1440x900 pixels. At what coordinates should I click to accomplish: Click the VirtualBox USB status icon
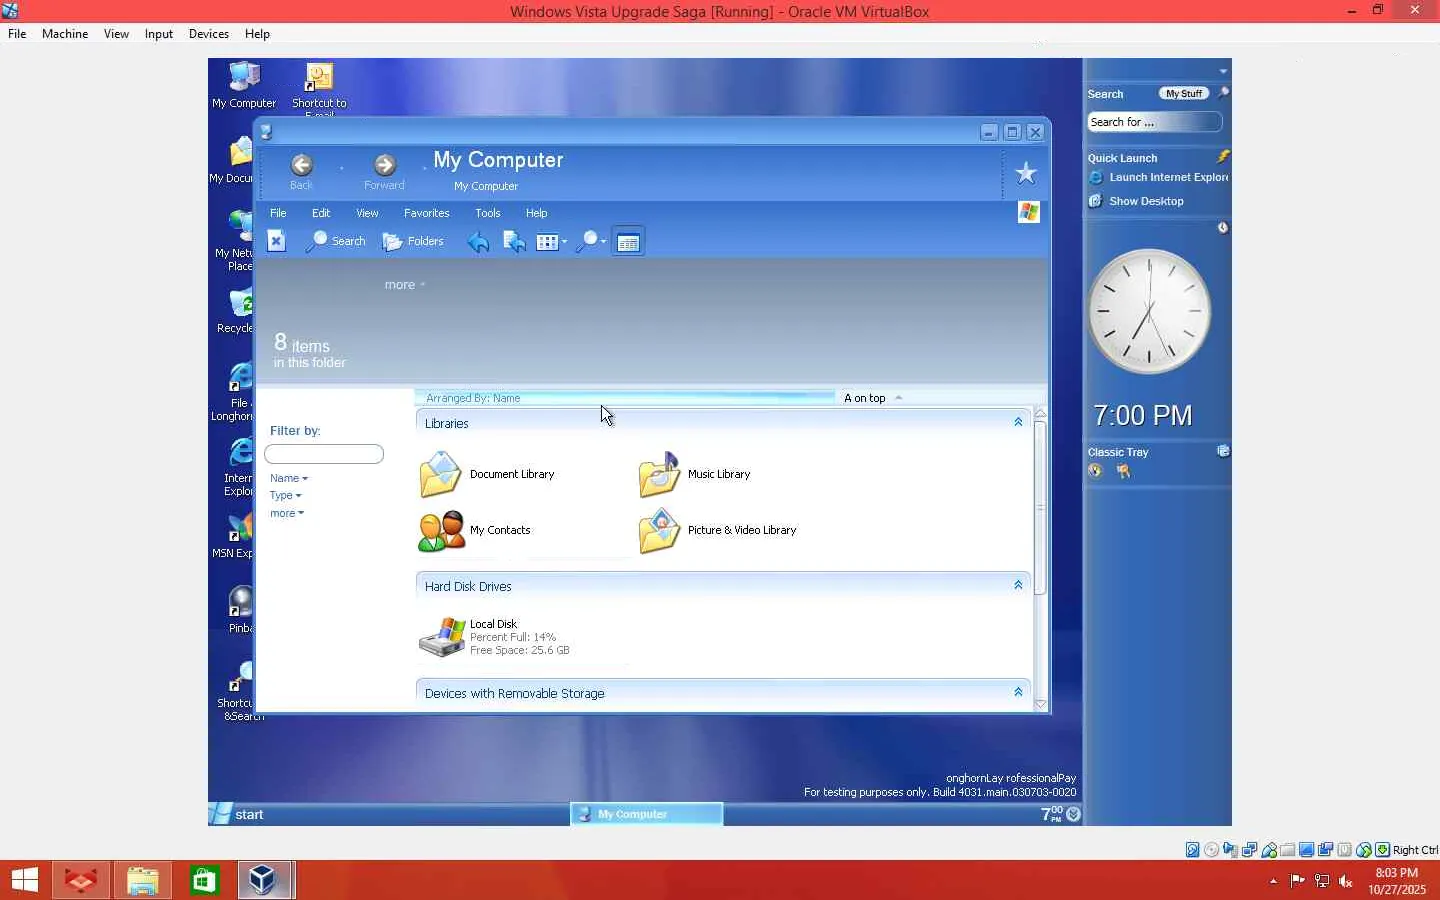(1269, 850)
